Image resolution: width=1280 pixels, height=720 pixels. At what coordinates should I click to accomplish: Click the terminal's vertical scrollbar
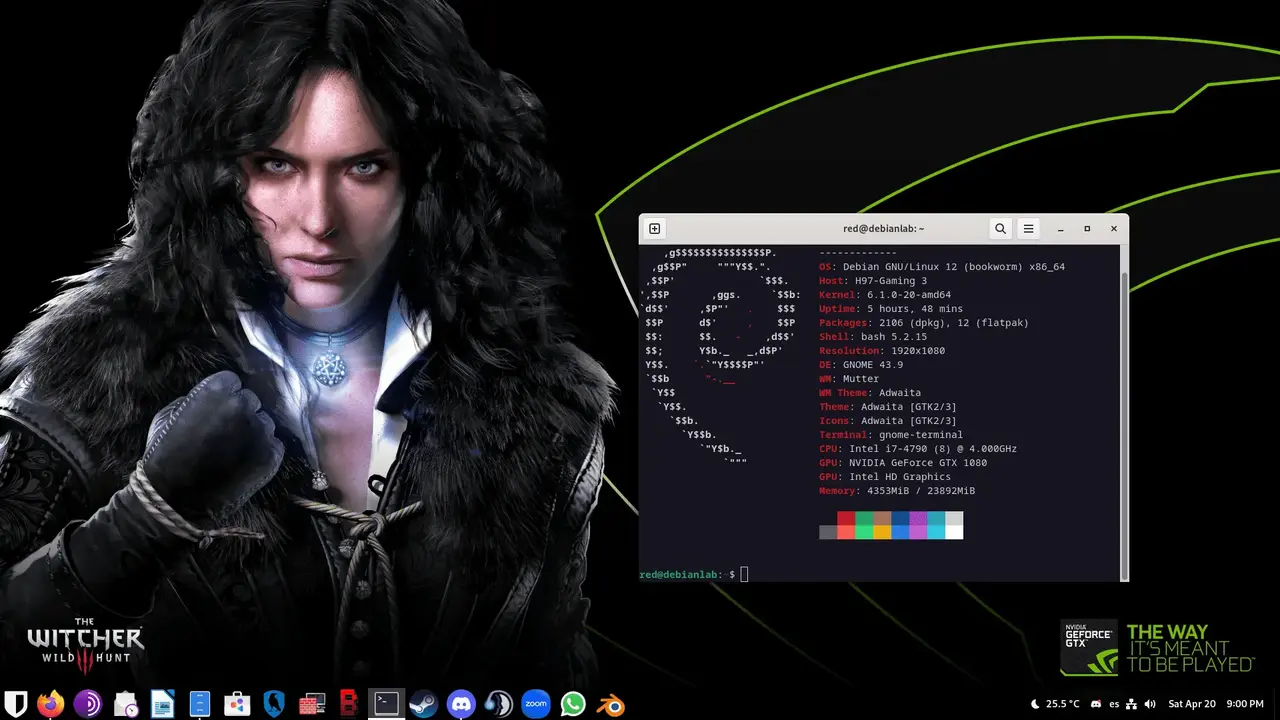pos(1124,411)
